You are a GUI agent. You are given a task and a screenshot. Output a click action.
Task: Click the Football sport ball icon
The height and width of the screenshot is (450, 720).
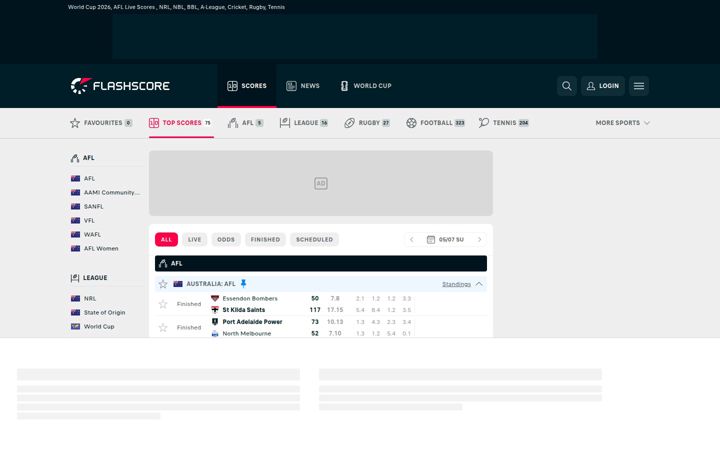coord(411,123)
